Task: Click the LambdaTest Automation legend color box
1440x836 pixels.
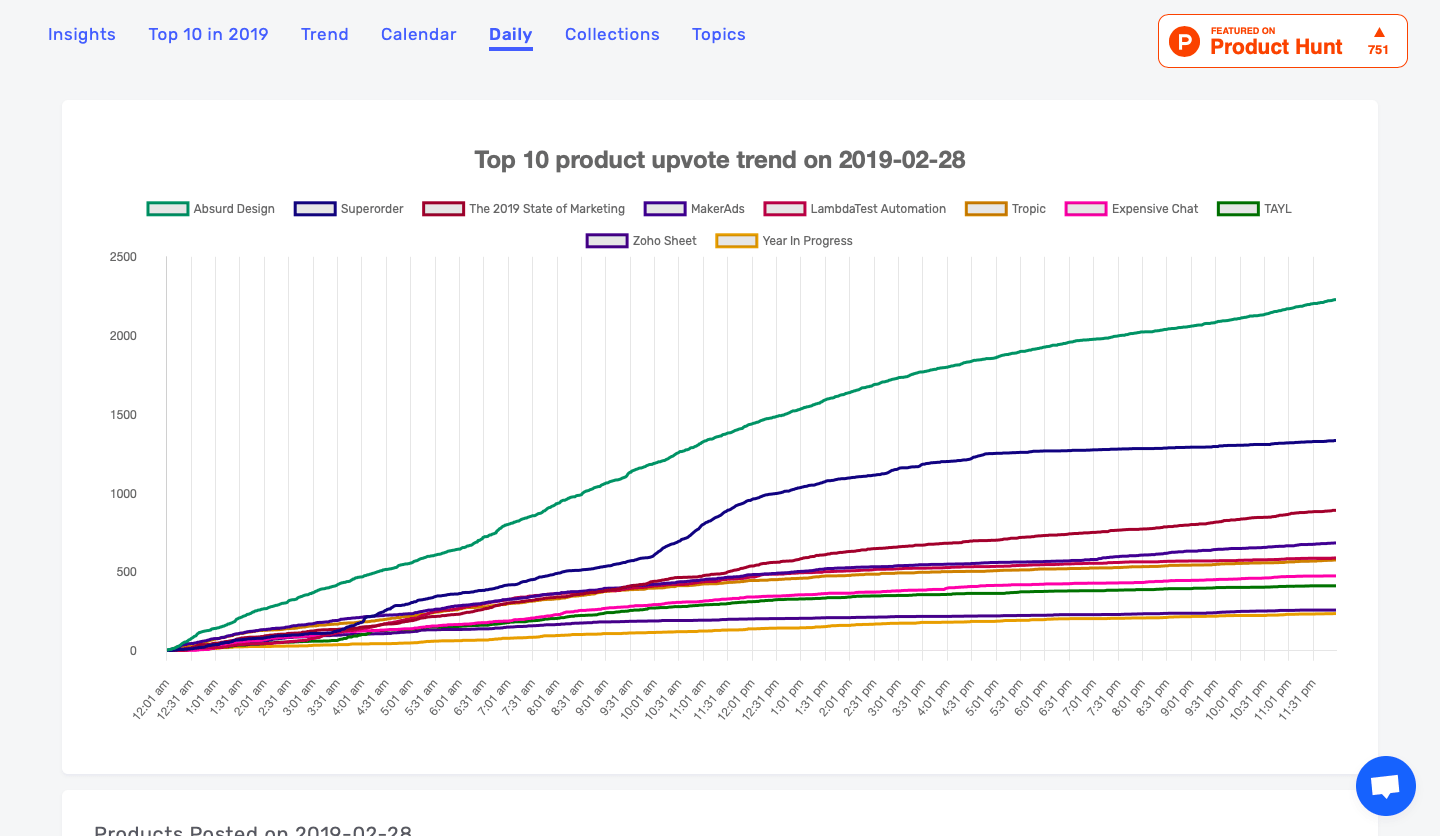Action: click(784, 209)
